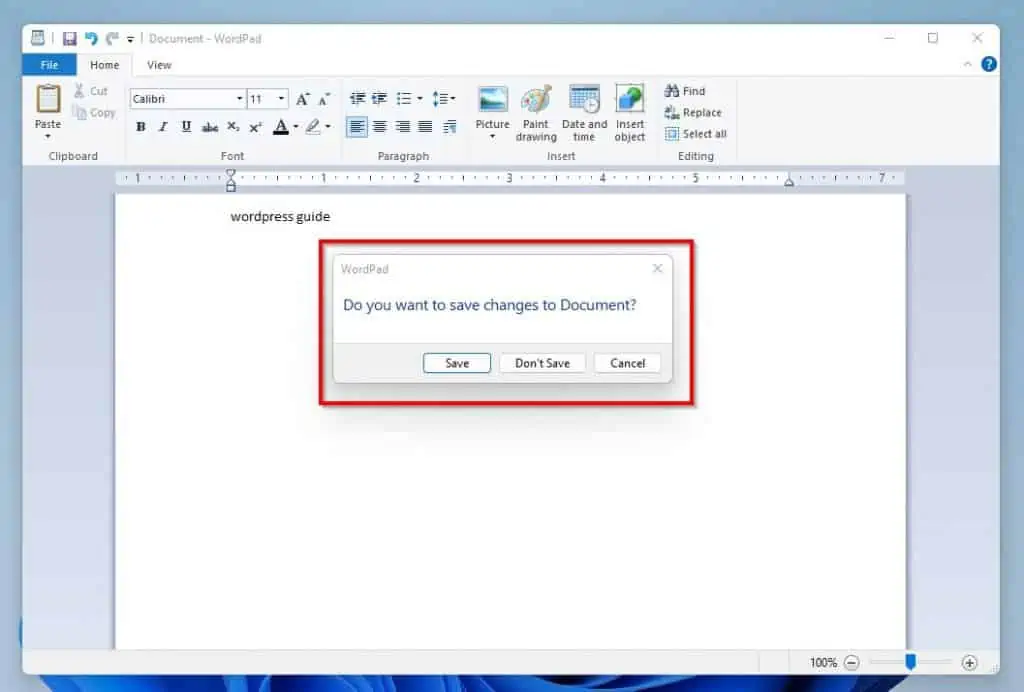Click the Save icon on quick access toolbar
1024x692 pixels.
tap(69, 38)
